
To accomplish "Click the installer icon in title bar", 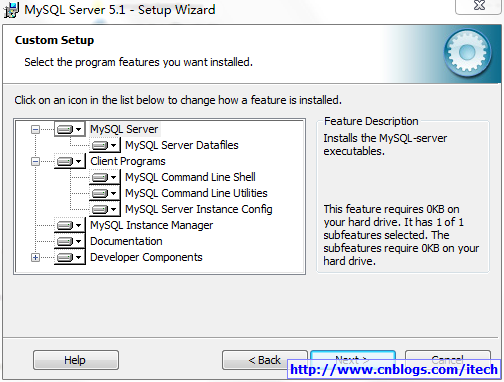I will (11, 10).
